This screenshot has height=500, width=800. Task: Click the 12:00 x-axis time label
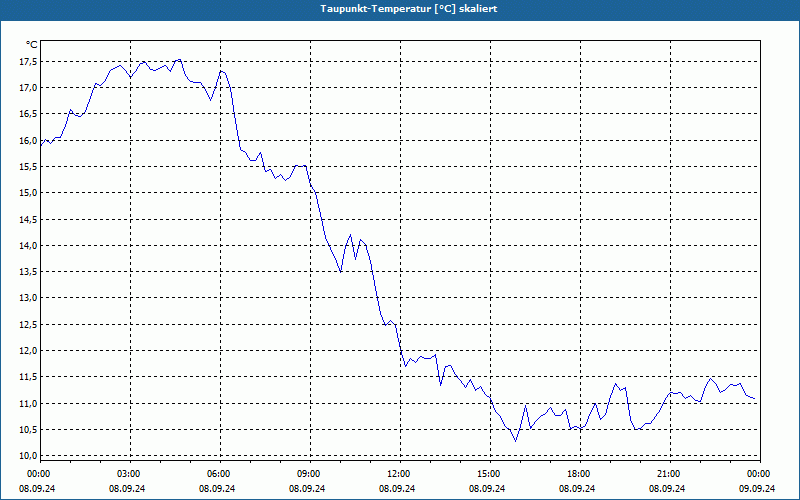click(399, 474)
